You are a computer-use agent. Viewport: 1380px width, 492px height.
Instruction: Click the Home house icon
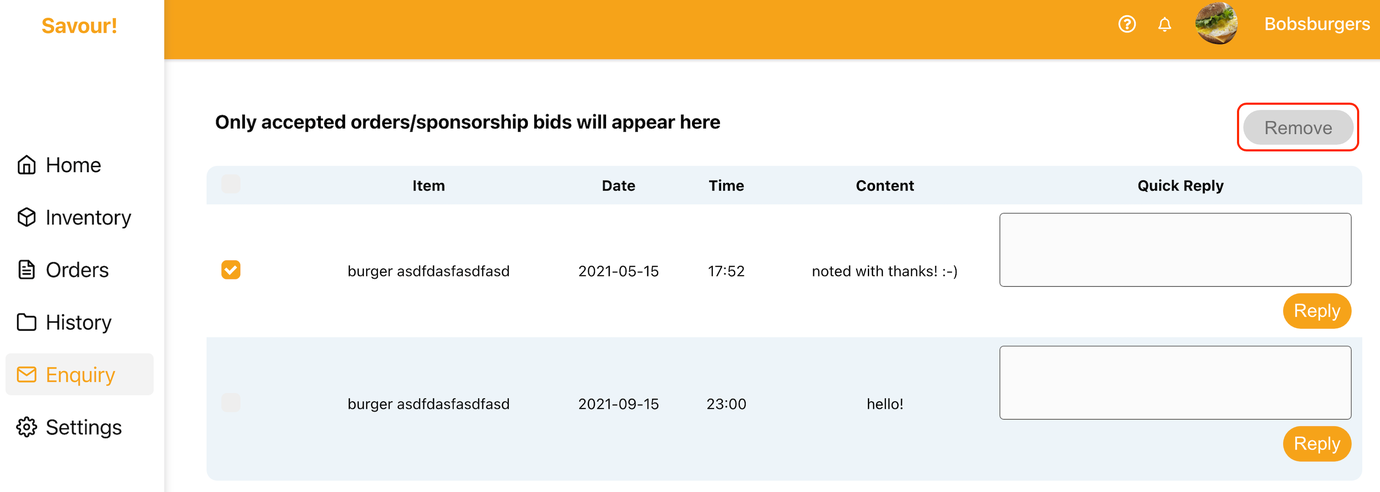pos(27,165)
